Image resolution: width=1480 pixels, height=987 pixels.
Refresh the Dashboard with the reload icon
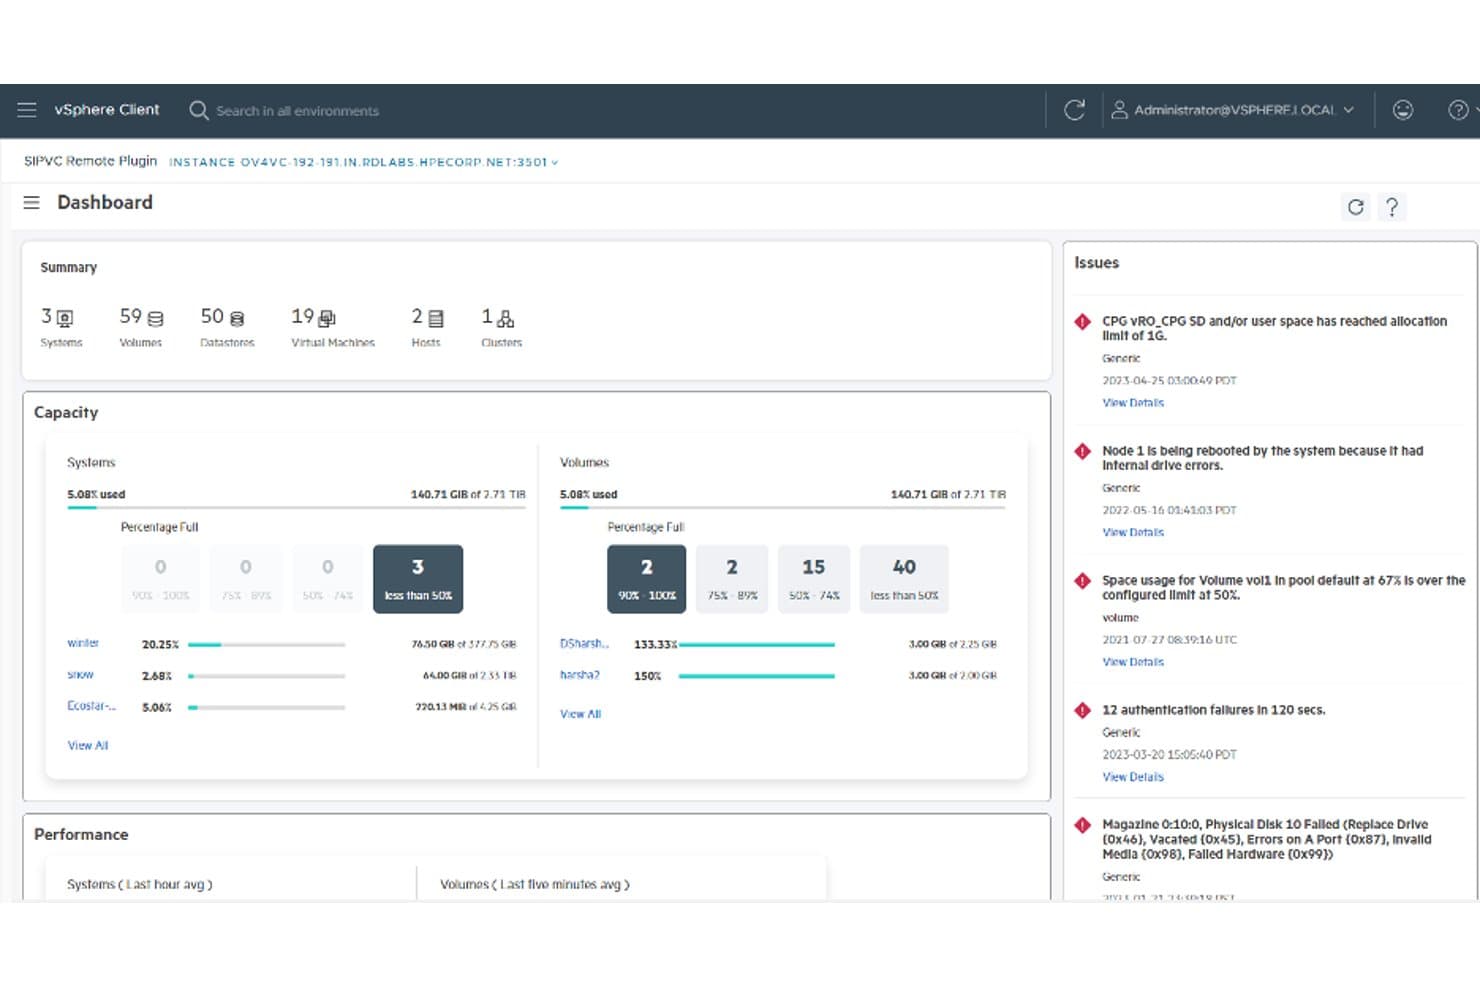coord(1356,207)
